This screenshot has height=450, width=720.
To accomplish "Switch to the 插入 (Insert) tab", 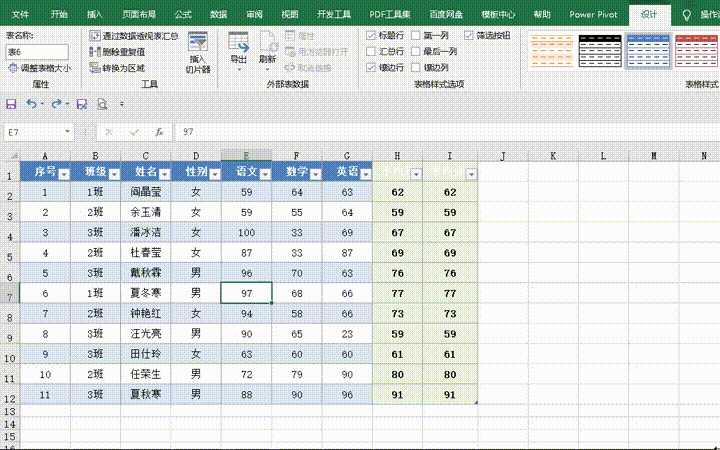I will tap(95, 15).
